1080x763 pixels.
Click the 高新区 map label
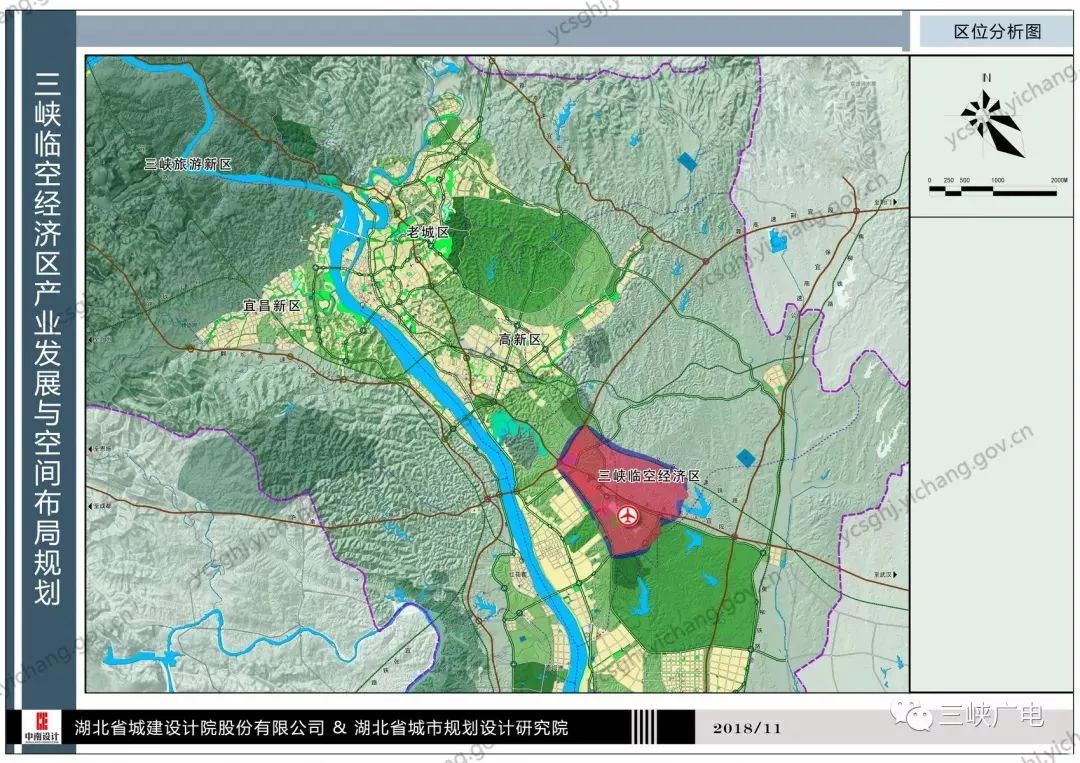click(x=520, y=340)
